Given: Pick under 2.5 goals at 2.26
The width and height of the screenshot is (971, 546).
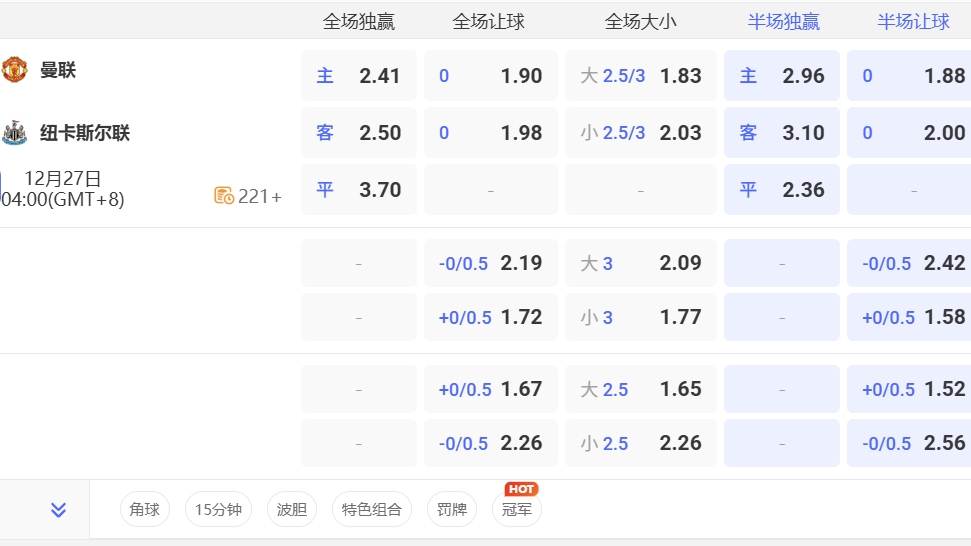Looking at the screenshot, I should 640,443.
